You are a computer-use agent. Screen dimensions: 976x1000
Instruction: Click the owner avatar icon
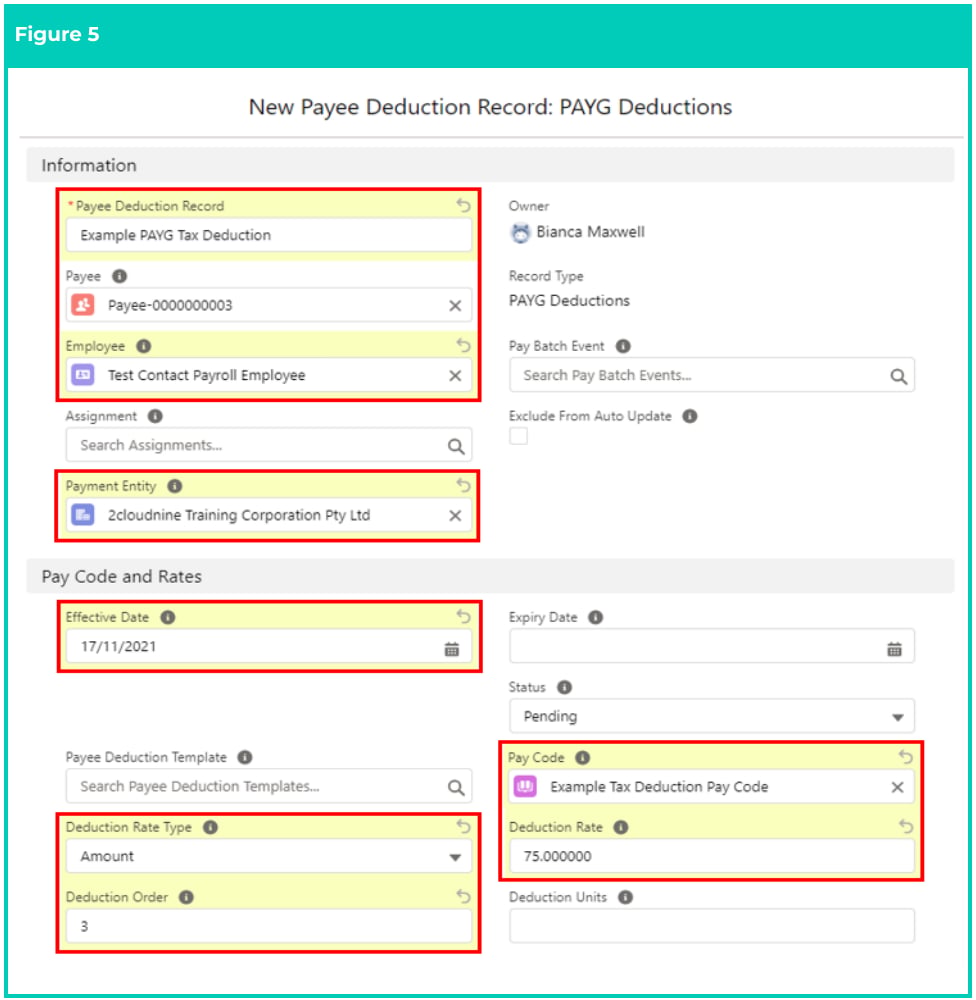coord(521,233)
